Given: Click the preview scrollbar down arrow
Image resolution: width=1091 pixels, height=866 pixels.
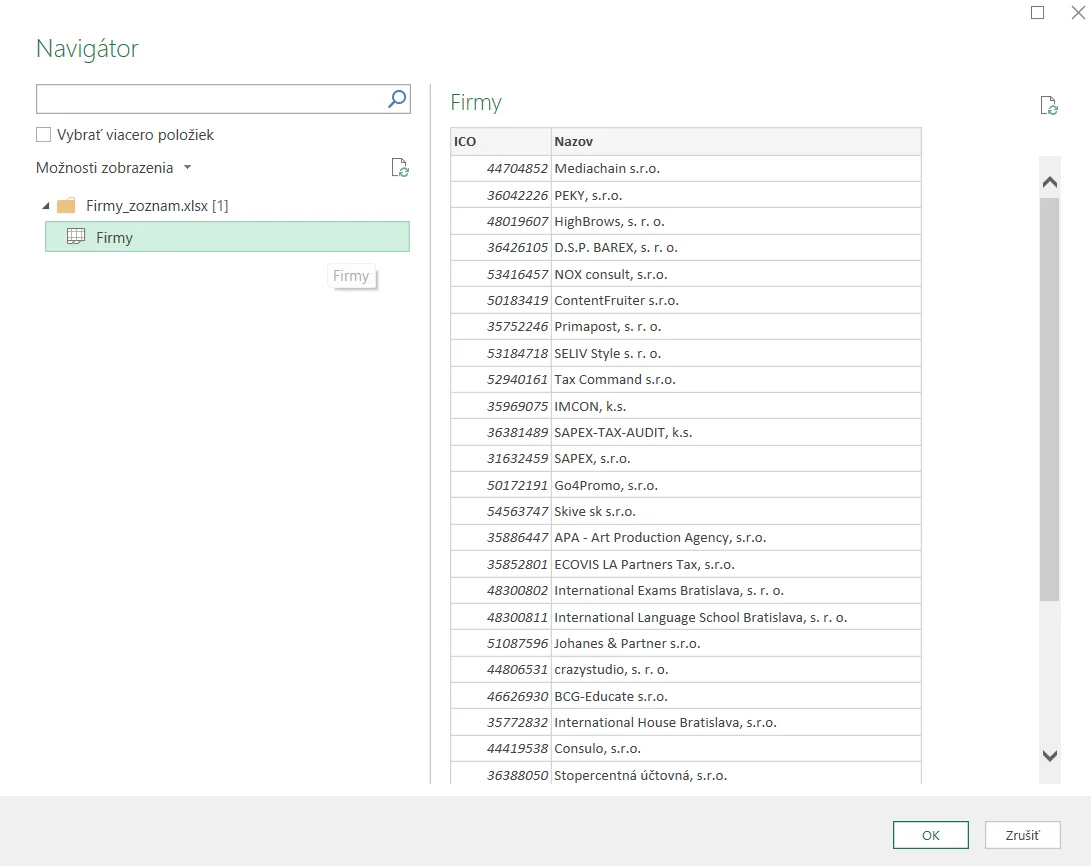Looking at the screenshot, I should pyautogui.click(x=1050, y=755).
